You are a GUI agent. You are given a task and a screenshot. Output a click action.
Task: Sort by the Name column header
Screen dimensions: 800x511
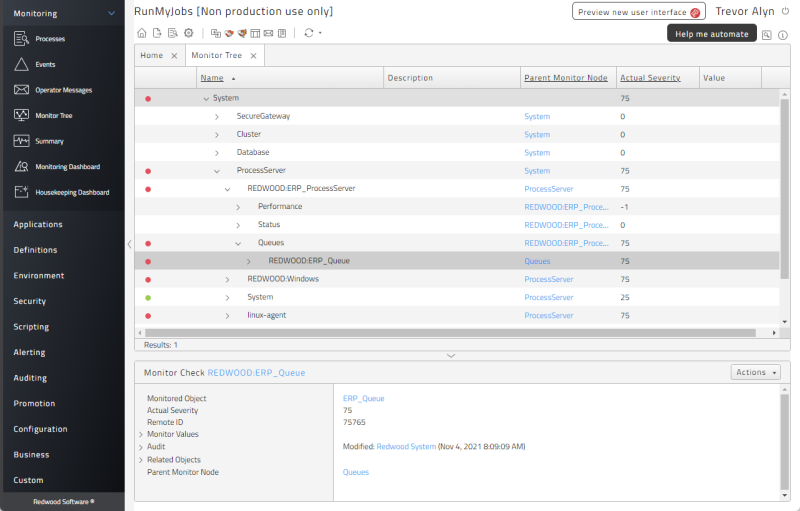[x=212, y=78]
